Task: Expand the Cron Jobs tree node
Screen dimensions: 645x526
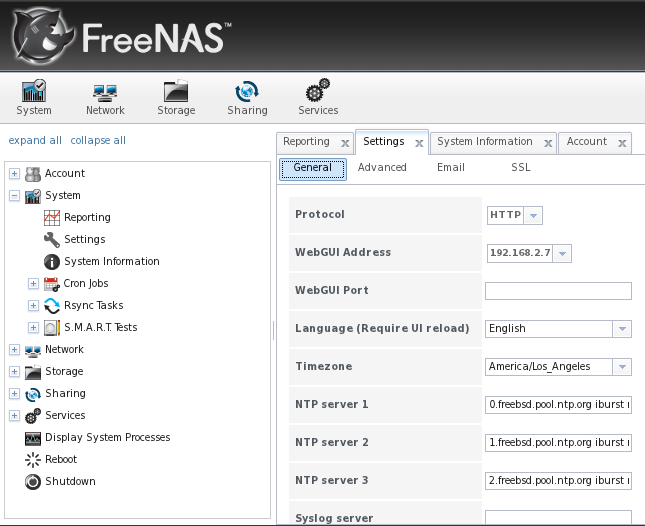Action: pos(33,283)
